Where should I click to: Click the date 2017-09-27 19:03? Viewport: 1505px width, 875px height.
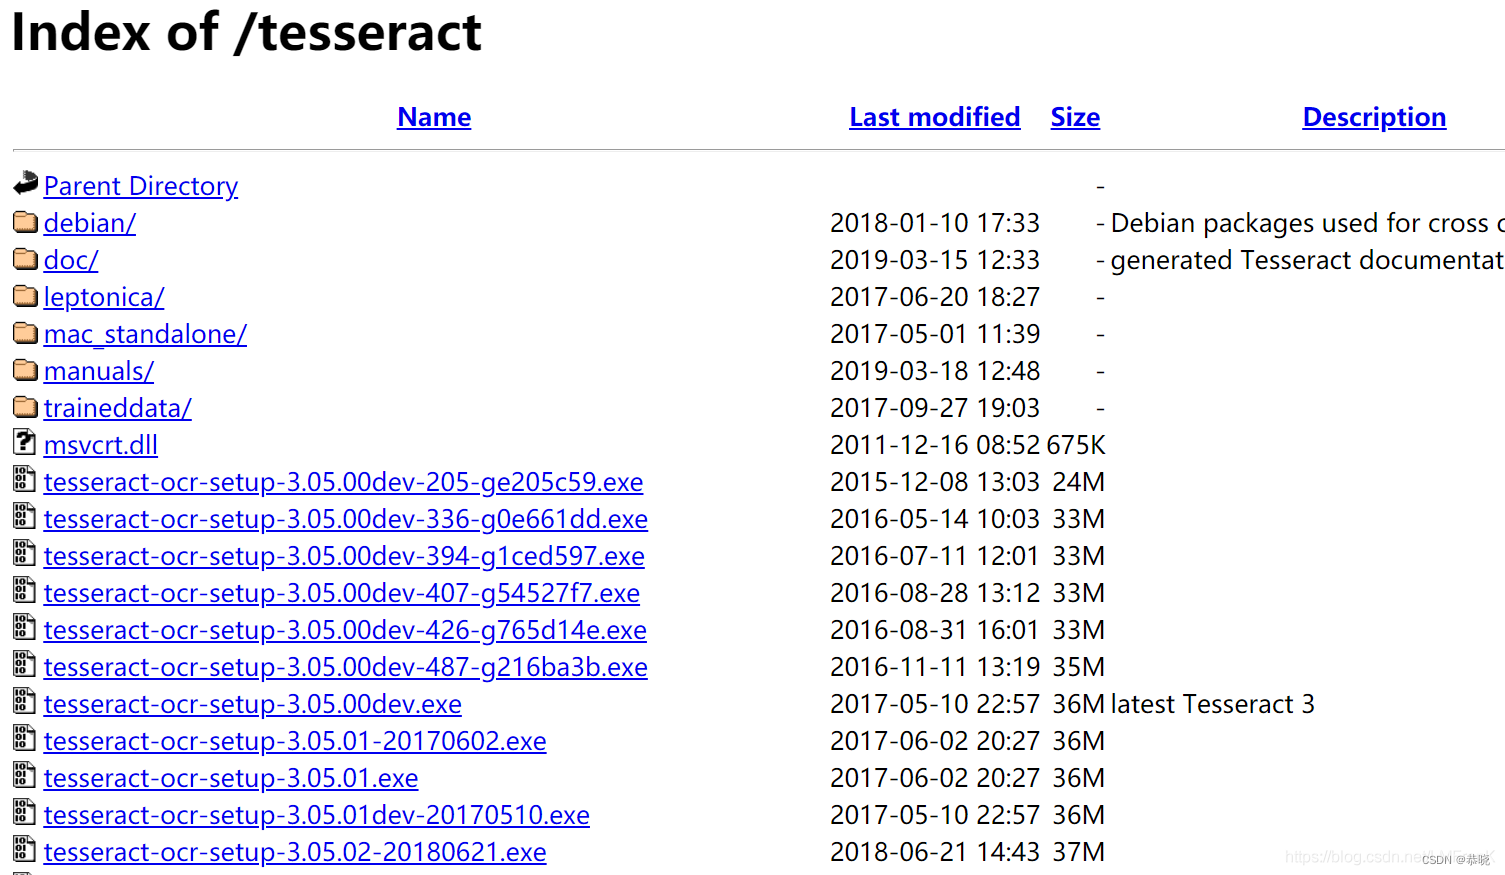tap(935, 408)
